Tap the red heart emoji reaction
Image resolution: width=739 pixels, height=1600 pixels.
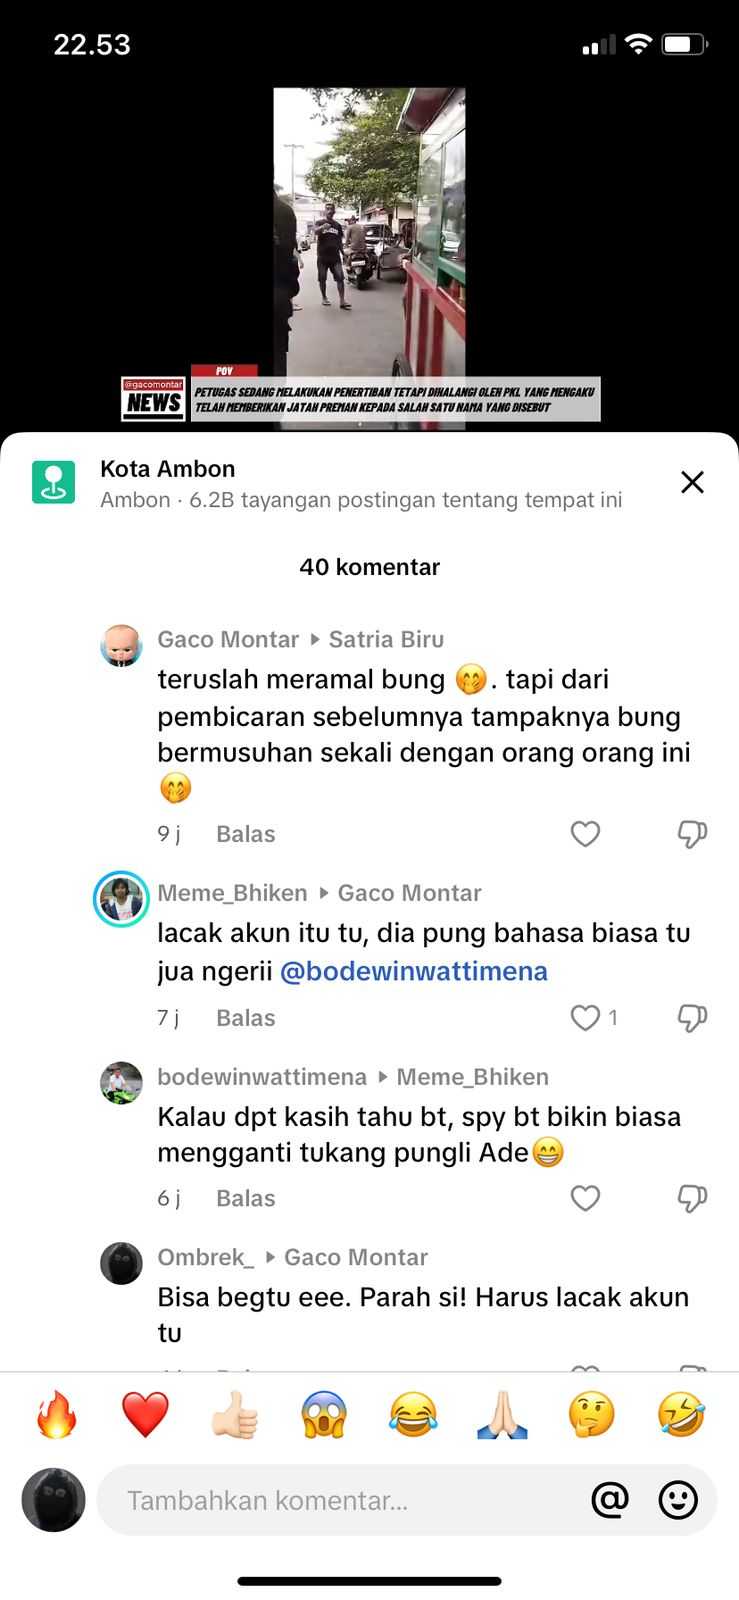coord(146,1415)
